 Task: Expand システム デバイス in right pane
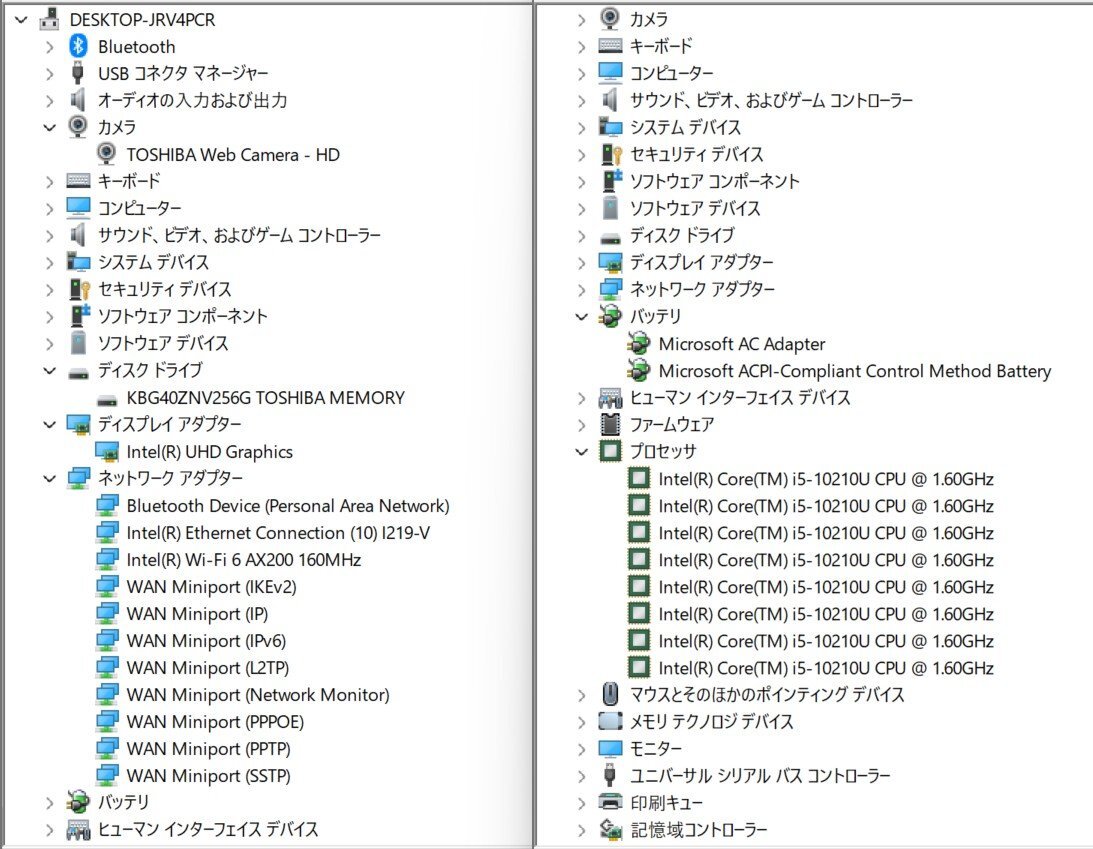[581, 128]
